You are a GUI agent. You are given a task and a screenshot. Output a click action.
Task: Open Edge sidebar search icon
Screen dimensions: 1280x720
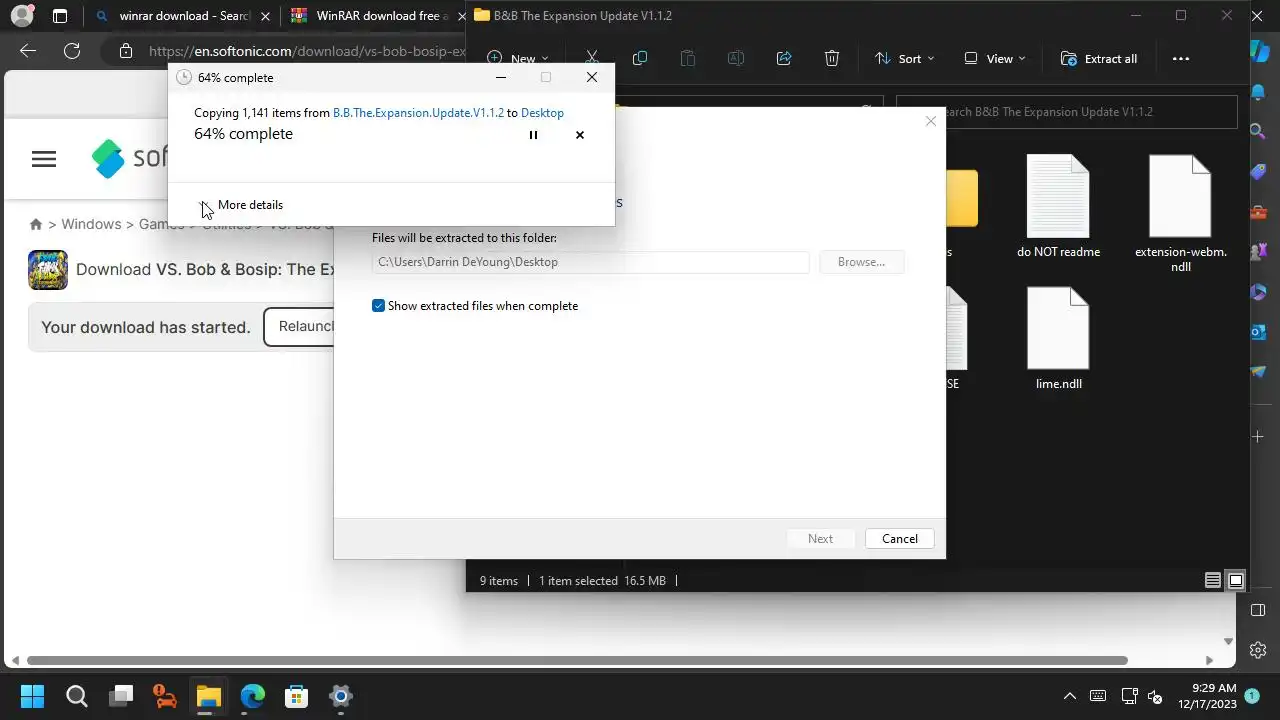click(x=1259, y=131)
